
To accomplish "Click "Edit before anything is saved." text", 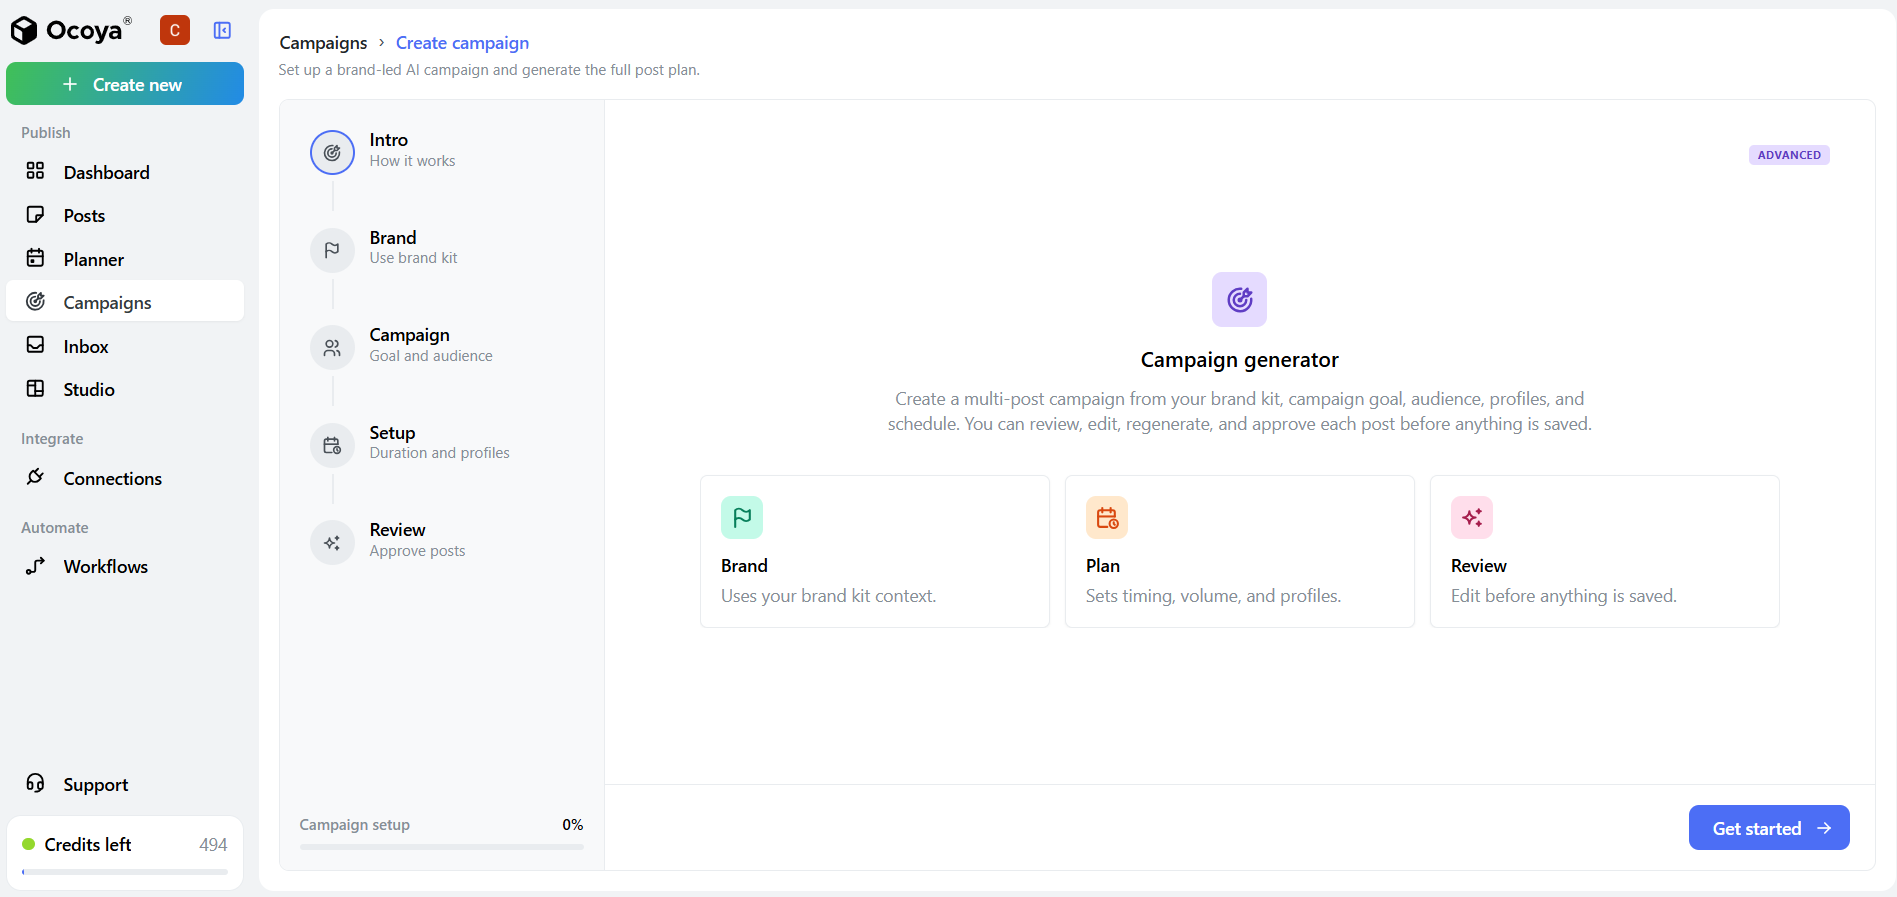I will point(1563,596).
